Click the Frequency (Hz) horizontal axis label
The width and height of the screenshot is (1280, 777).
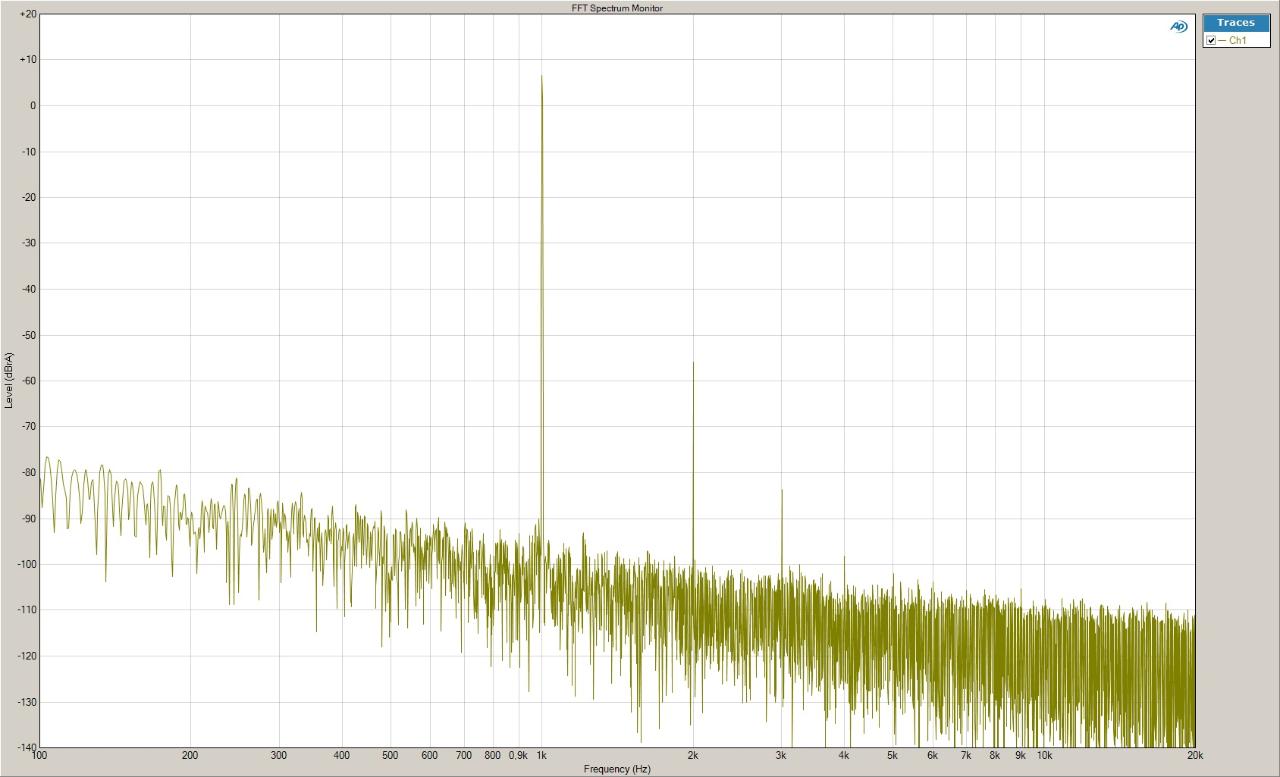click(x=617, y=769)
